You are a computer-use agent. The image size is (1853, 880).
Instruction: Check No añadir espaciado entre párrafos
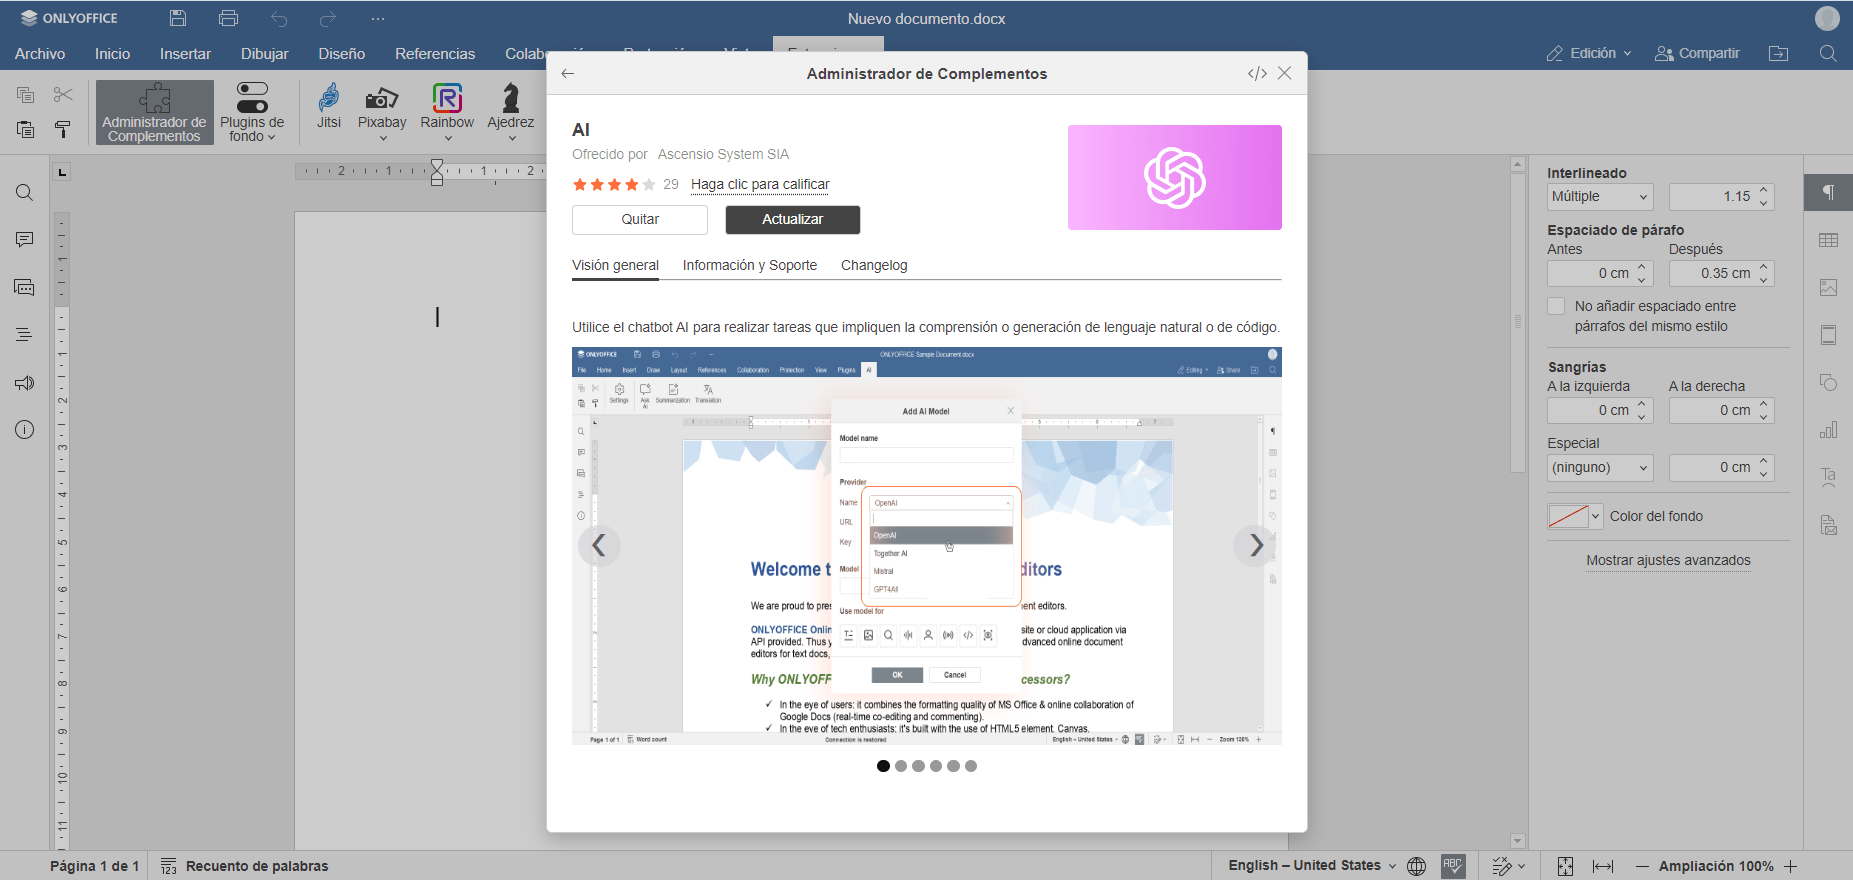coord(1556,306)
